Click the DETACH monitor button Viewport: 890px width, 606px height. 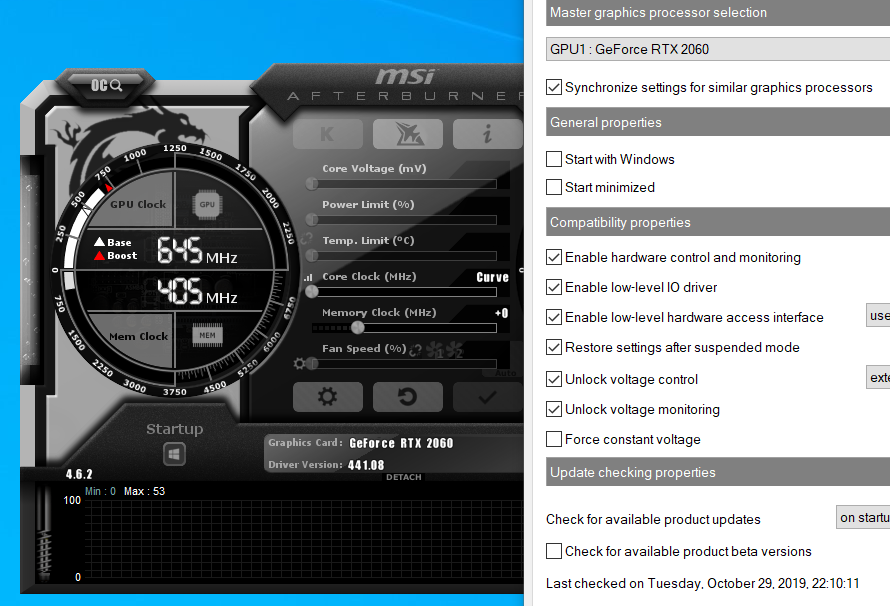click(x=404, y=477)
